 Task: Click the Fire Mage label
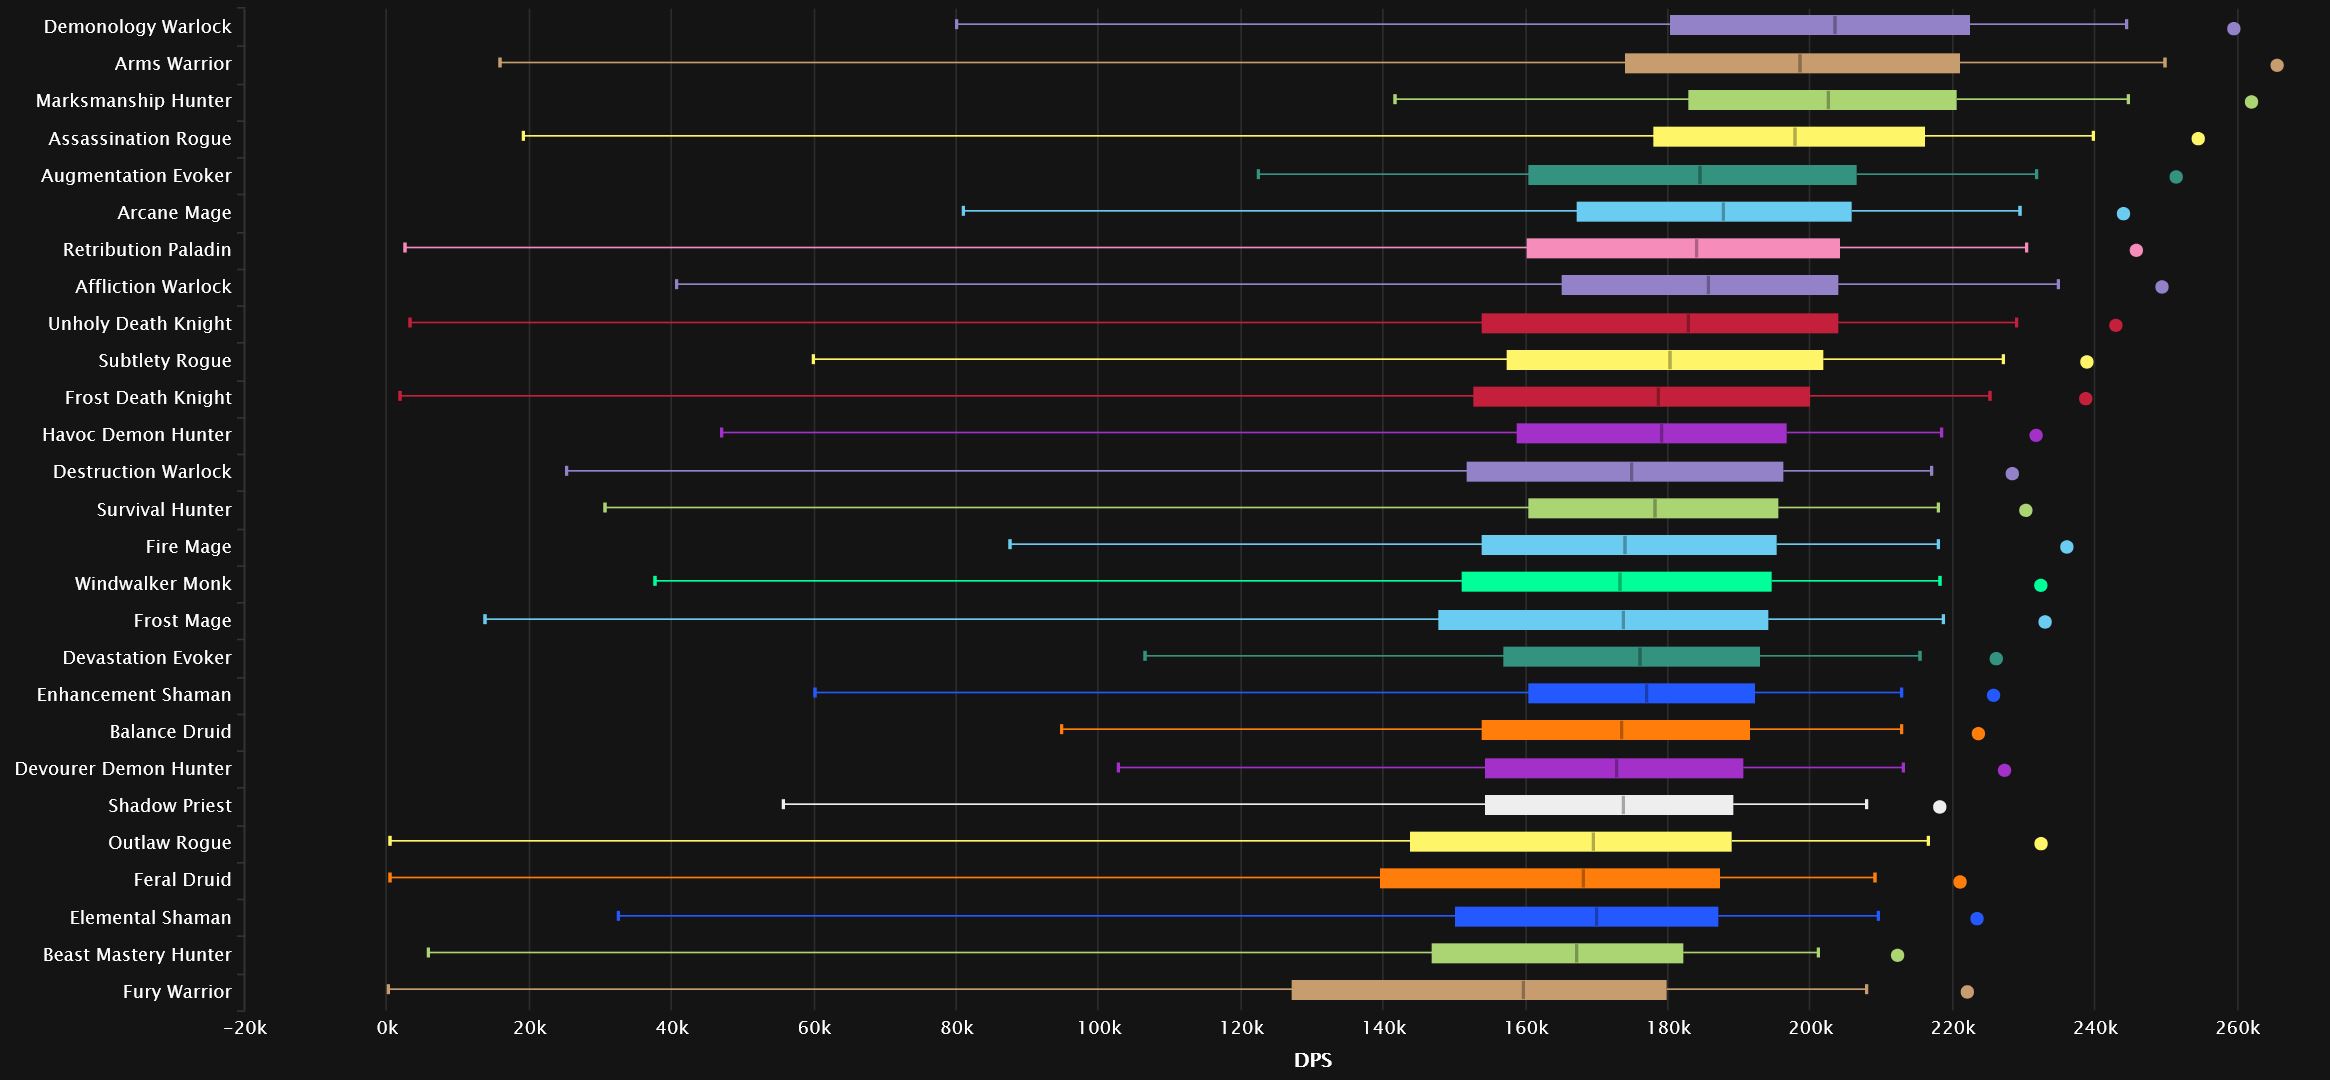click(188, 546)
